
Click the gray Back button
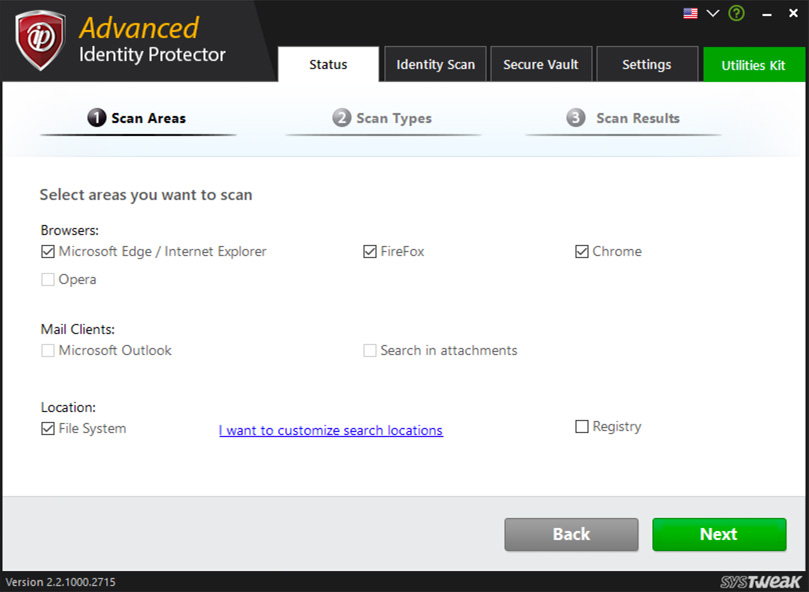point(571,534)
